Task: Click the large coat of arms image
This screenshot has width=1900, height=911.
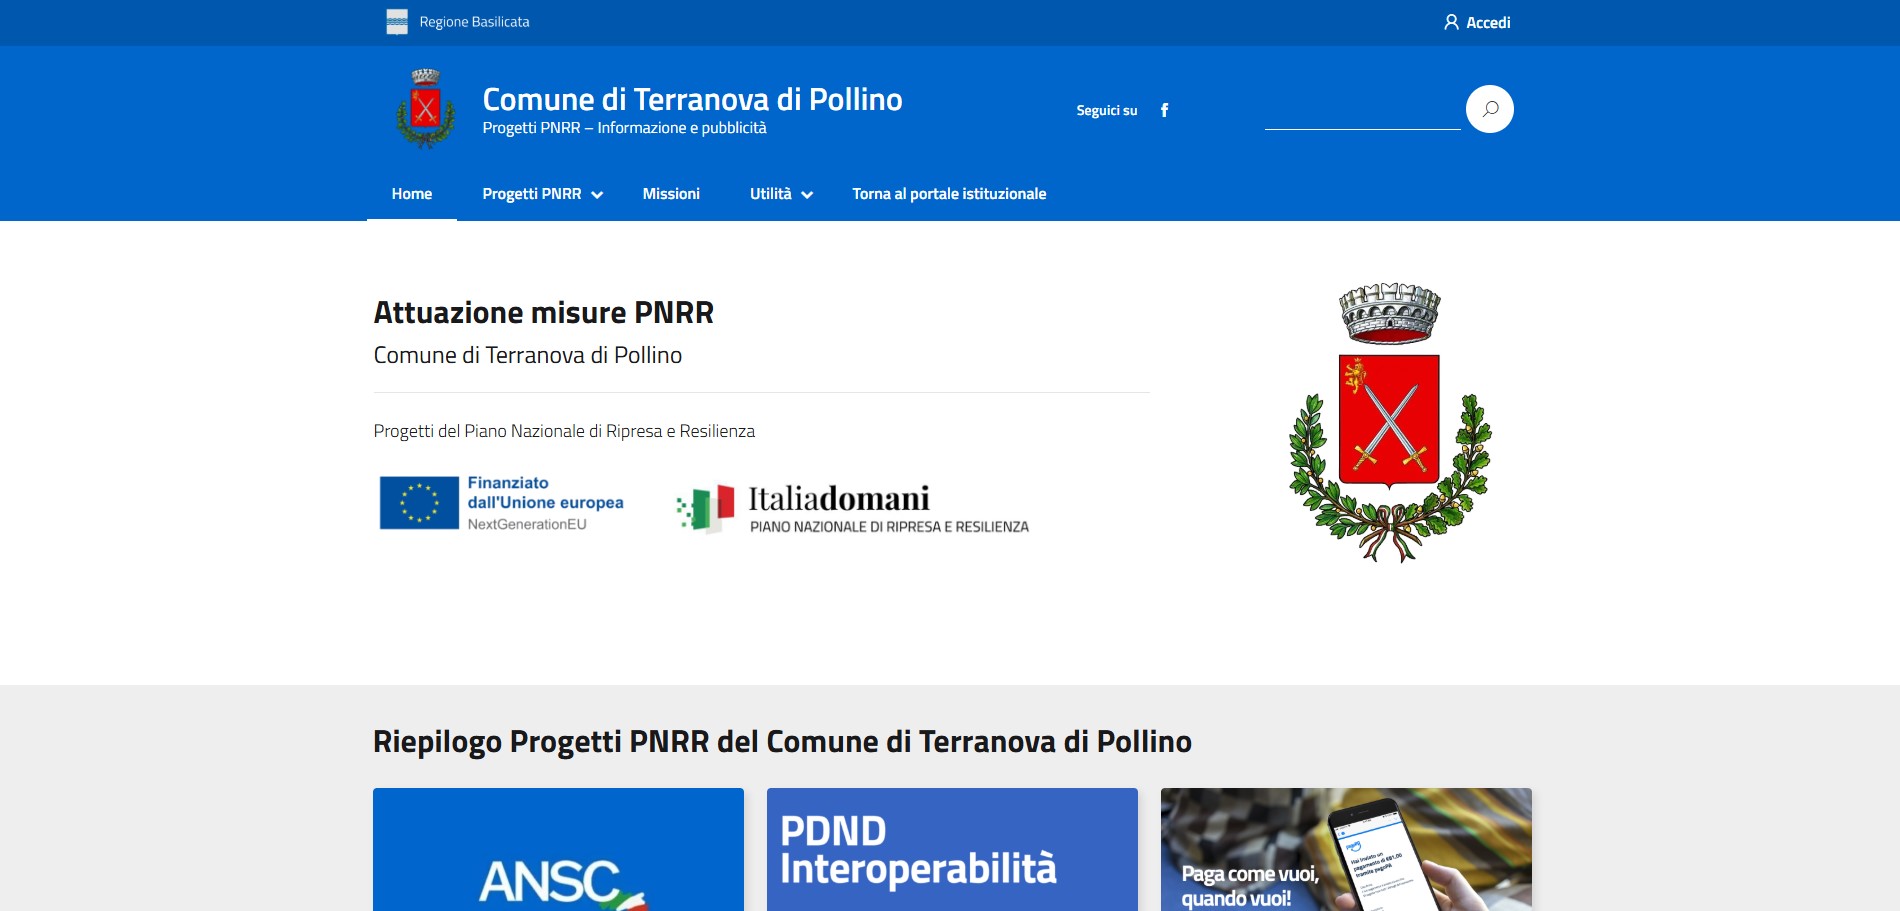Action: pyautogui.click(x=1390, y=422)
